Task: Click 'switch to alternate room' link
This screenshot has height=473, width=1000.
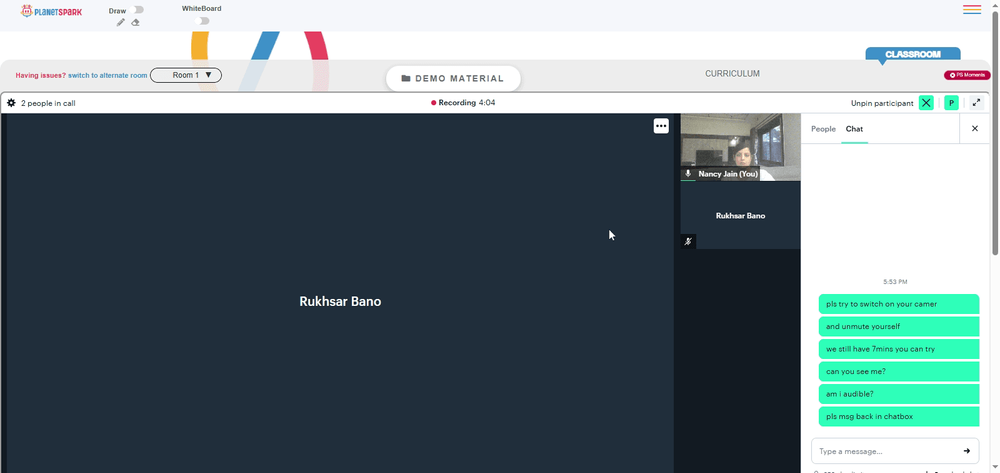Action: (x=108, y=75)
